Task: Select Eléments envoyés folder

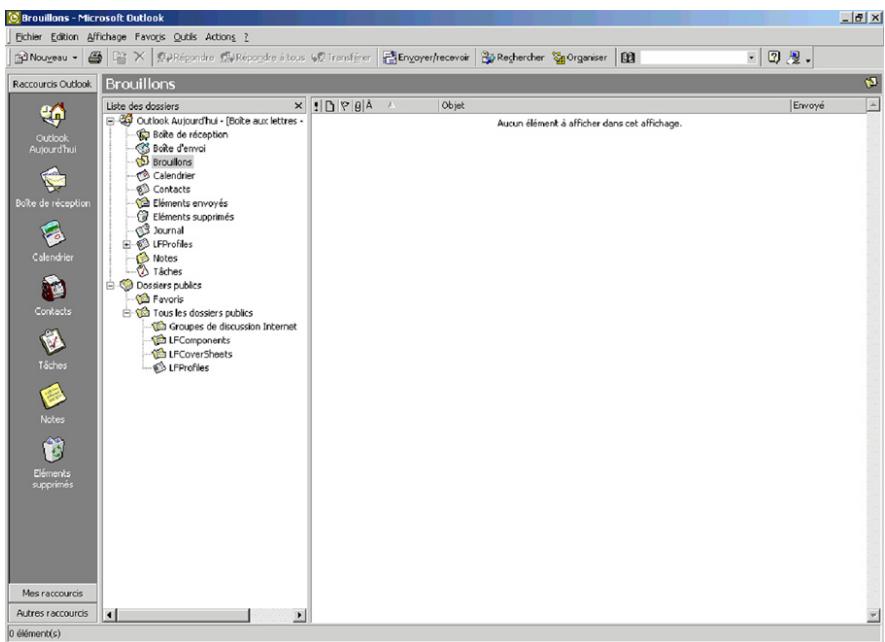Action: click(190, 203)
